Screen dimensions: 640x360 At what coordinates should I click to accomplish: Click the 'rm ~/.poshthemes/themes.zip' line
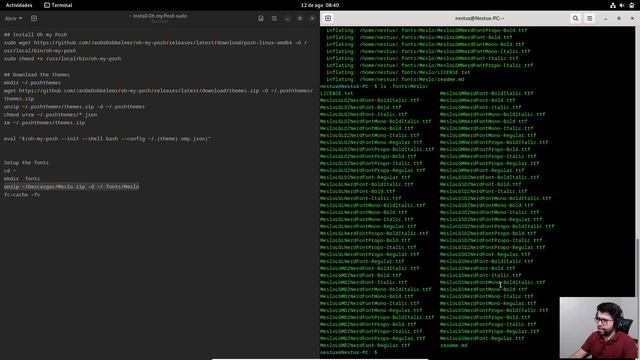tap(44, 123)
